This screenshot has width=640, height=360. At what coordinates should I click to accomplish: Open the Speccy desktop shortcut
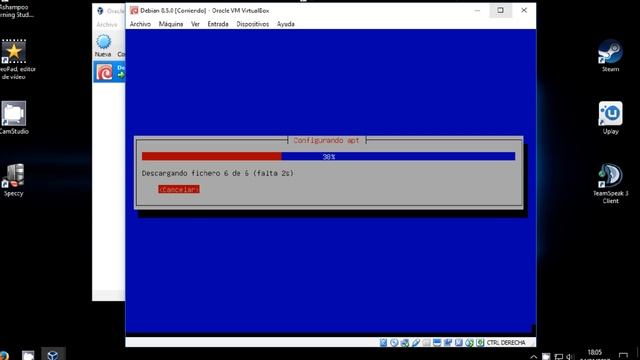(13, 180)
